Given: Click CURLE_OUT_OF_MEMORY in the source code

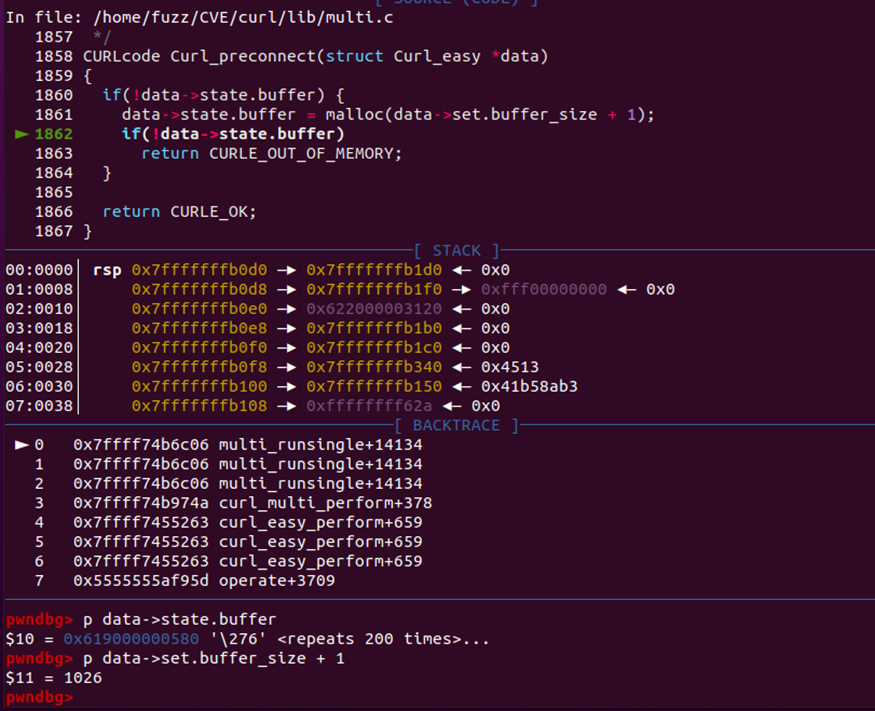Looking at the screenshot, I should coord(304,153).
